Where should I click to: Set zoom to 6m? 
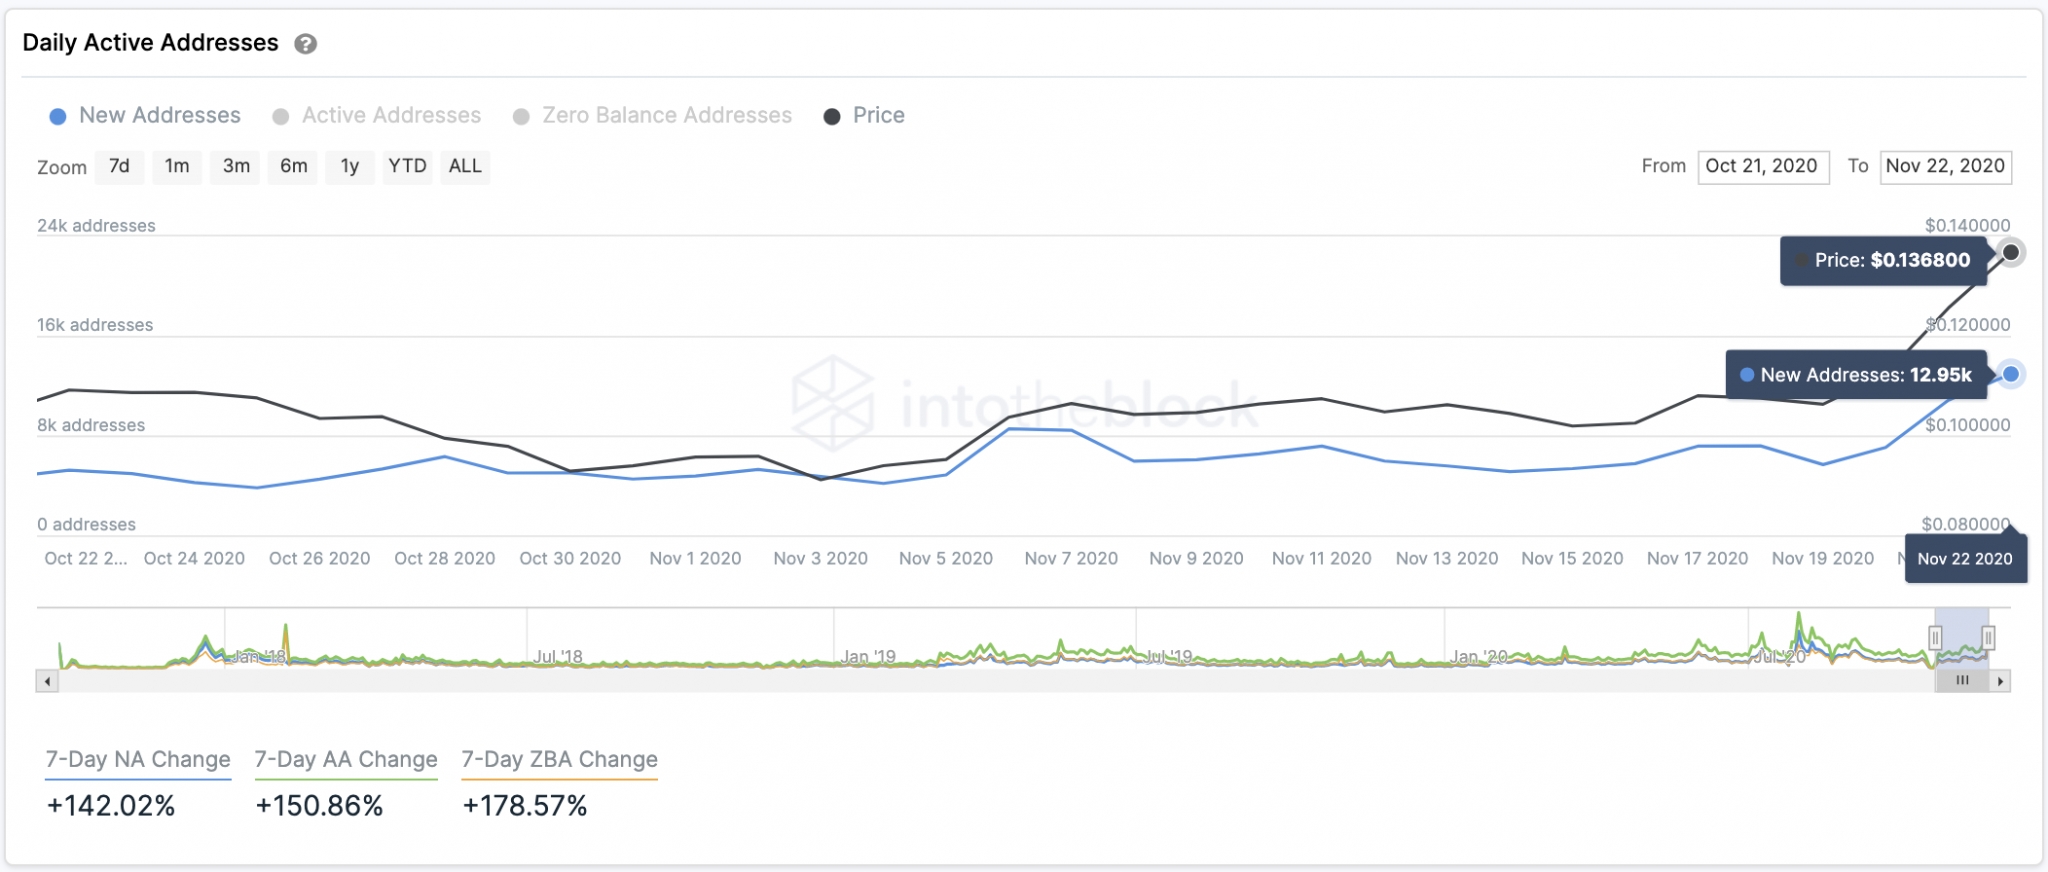click(294, 166)
